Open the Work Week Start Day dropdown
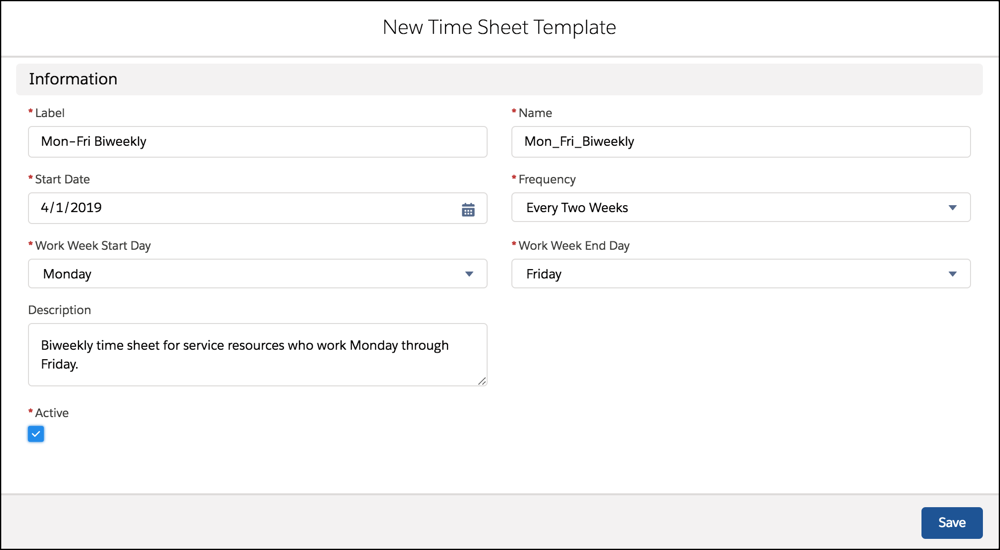Image resolution: width=1000 pixels, height=550 pixels. tap(258, 274)
